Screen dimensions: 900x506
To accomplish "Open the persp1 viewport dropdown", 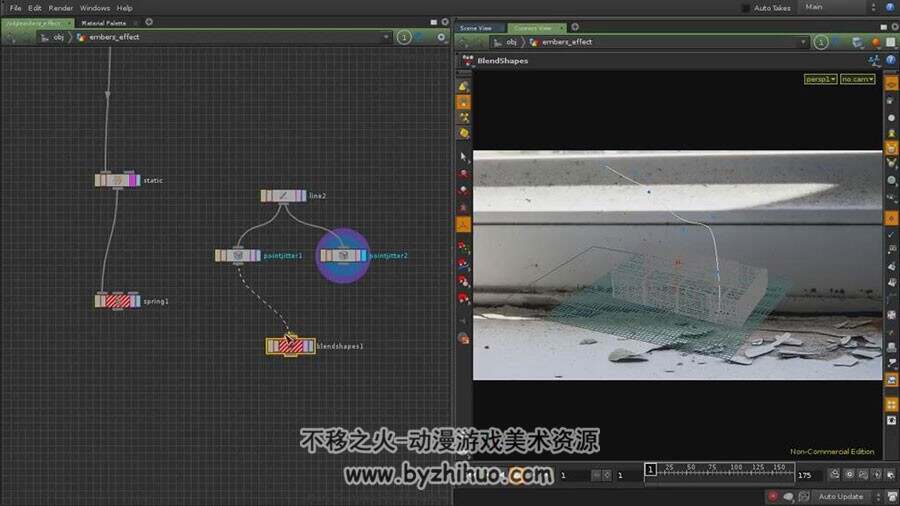I will pyautogui.click(x=820, y=79).
